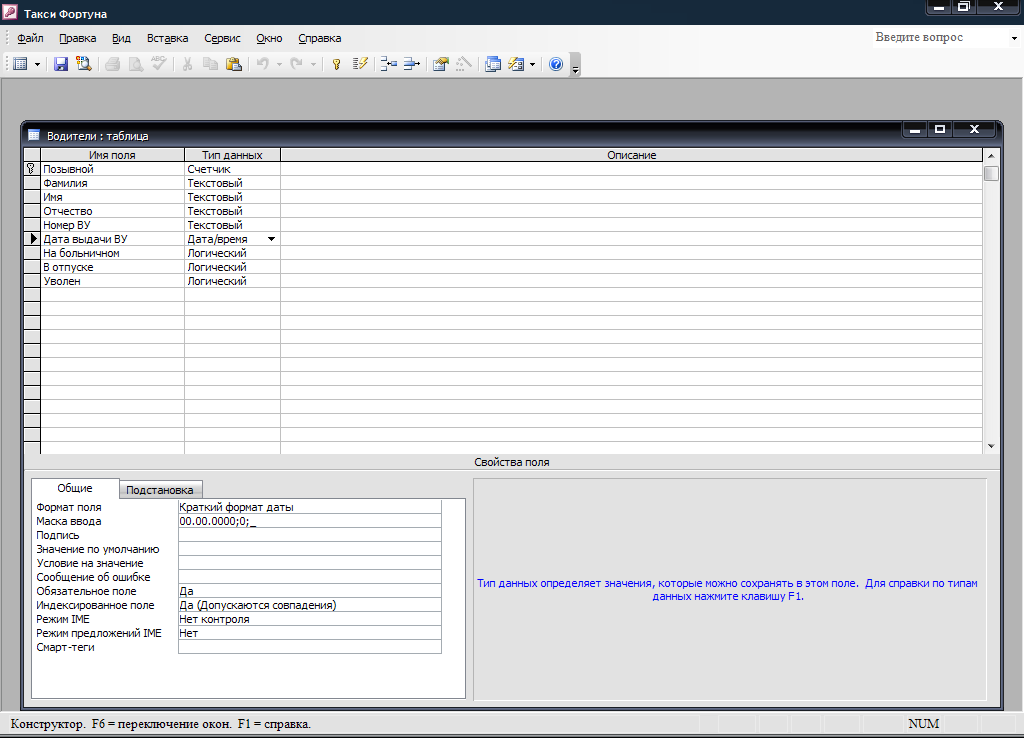
Task: Open the Справка menu
Action: 319,38
